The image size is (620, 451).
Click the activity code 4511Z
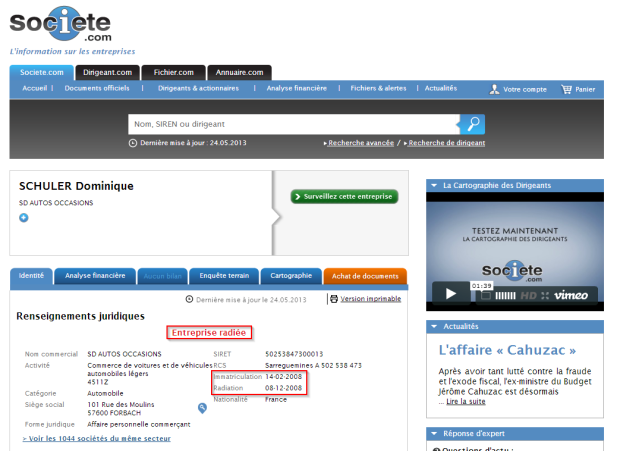pos(98,382)
